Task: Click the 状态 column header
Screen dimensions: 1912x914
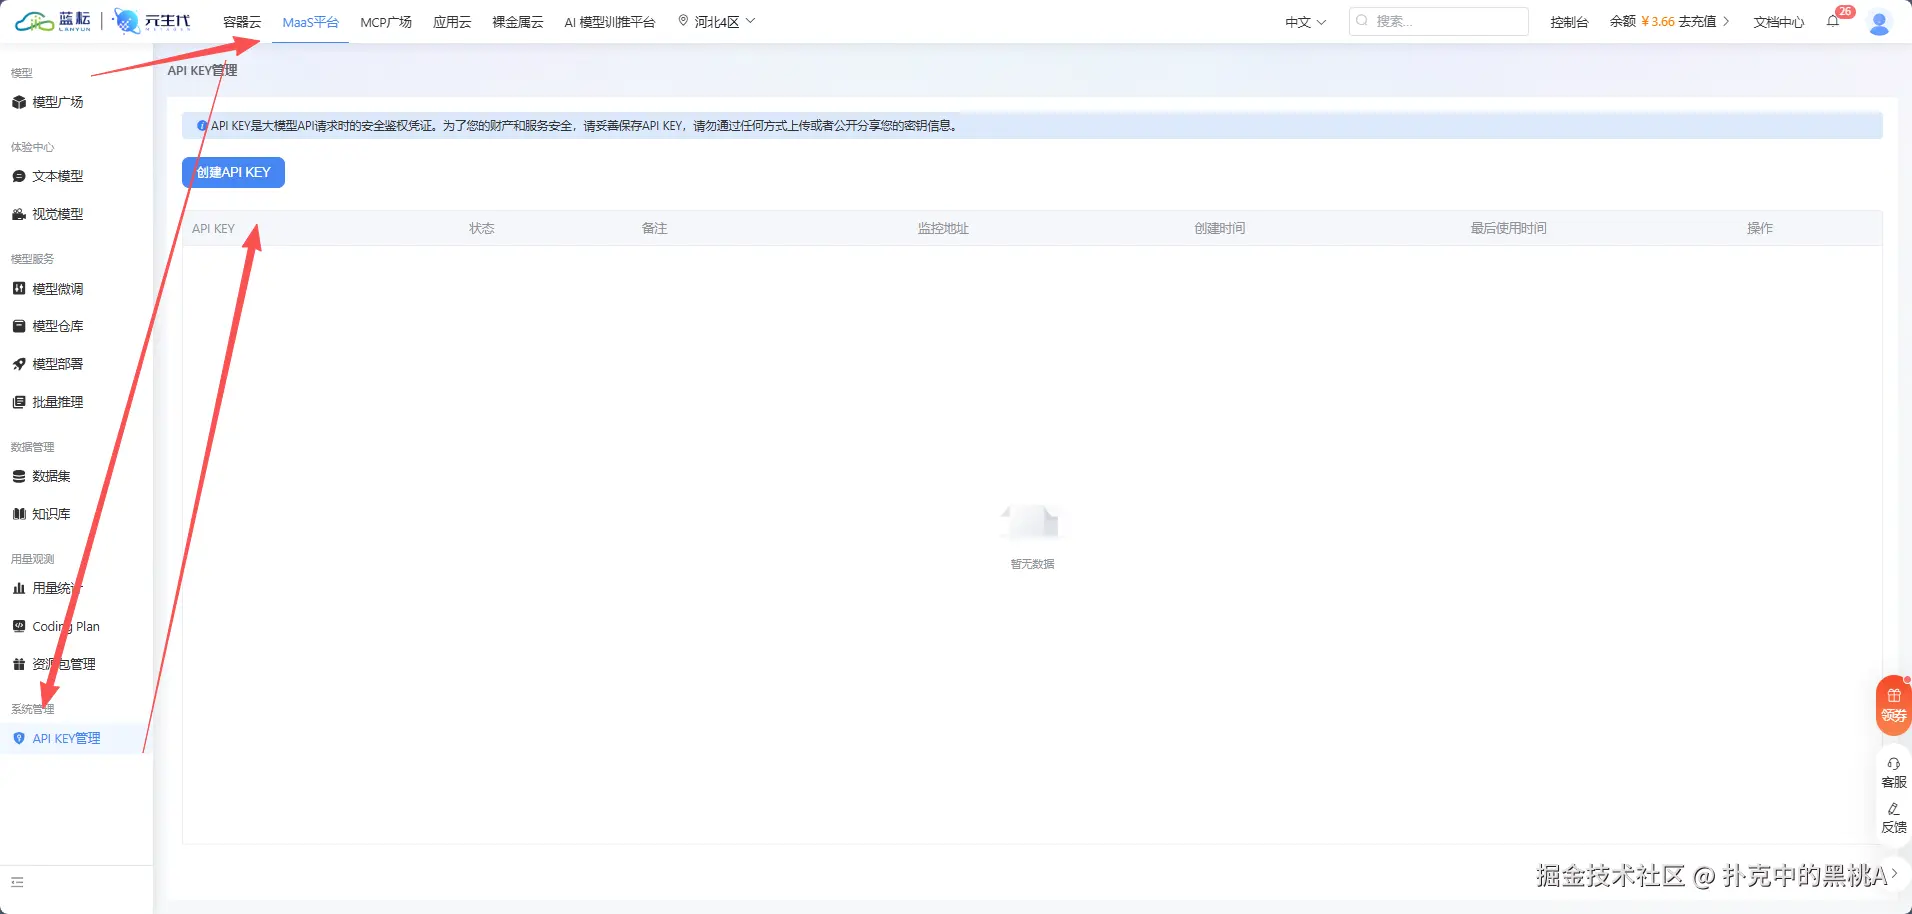Action: coord(482,229)
